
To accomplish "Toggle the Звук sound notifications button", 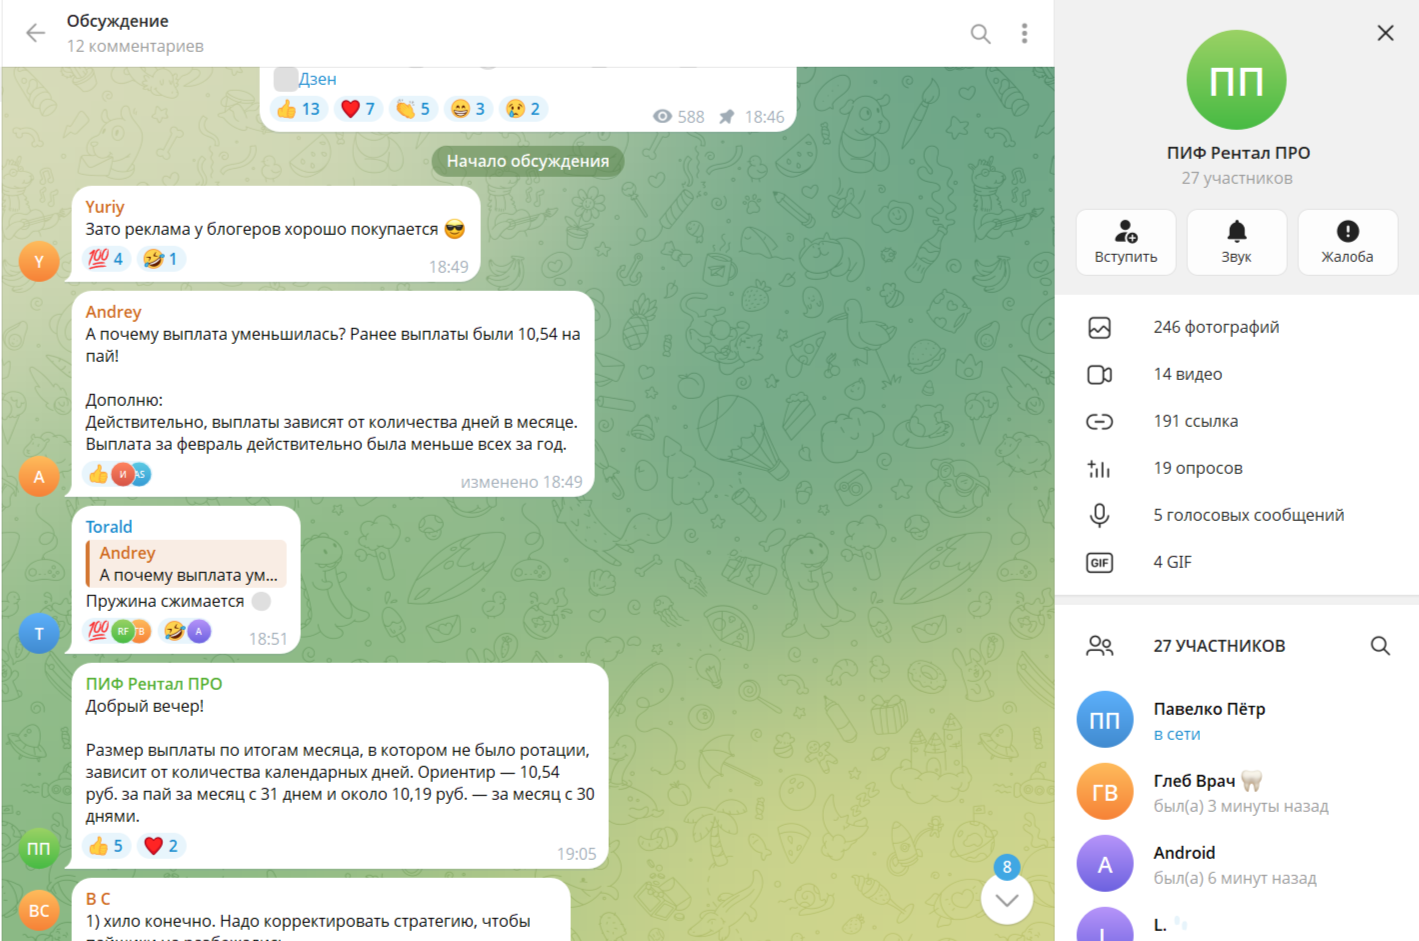I will pyautogui.click(x=1237, y=242).
